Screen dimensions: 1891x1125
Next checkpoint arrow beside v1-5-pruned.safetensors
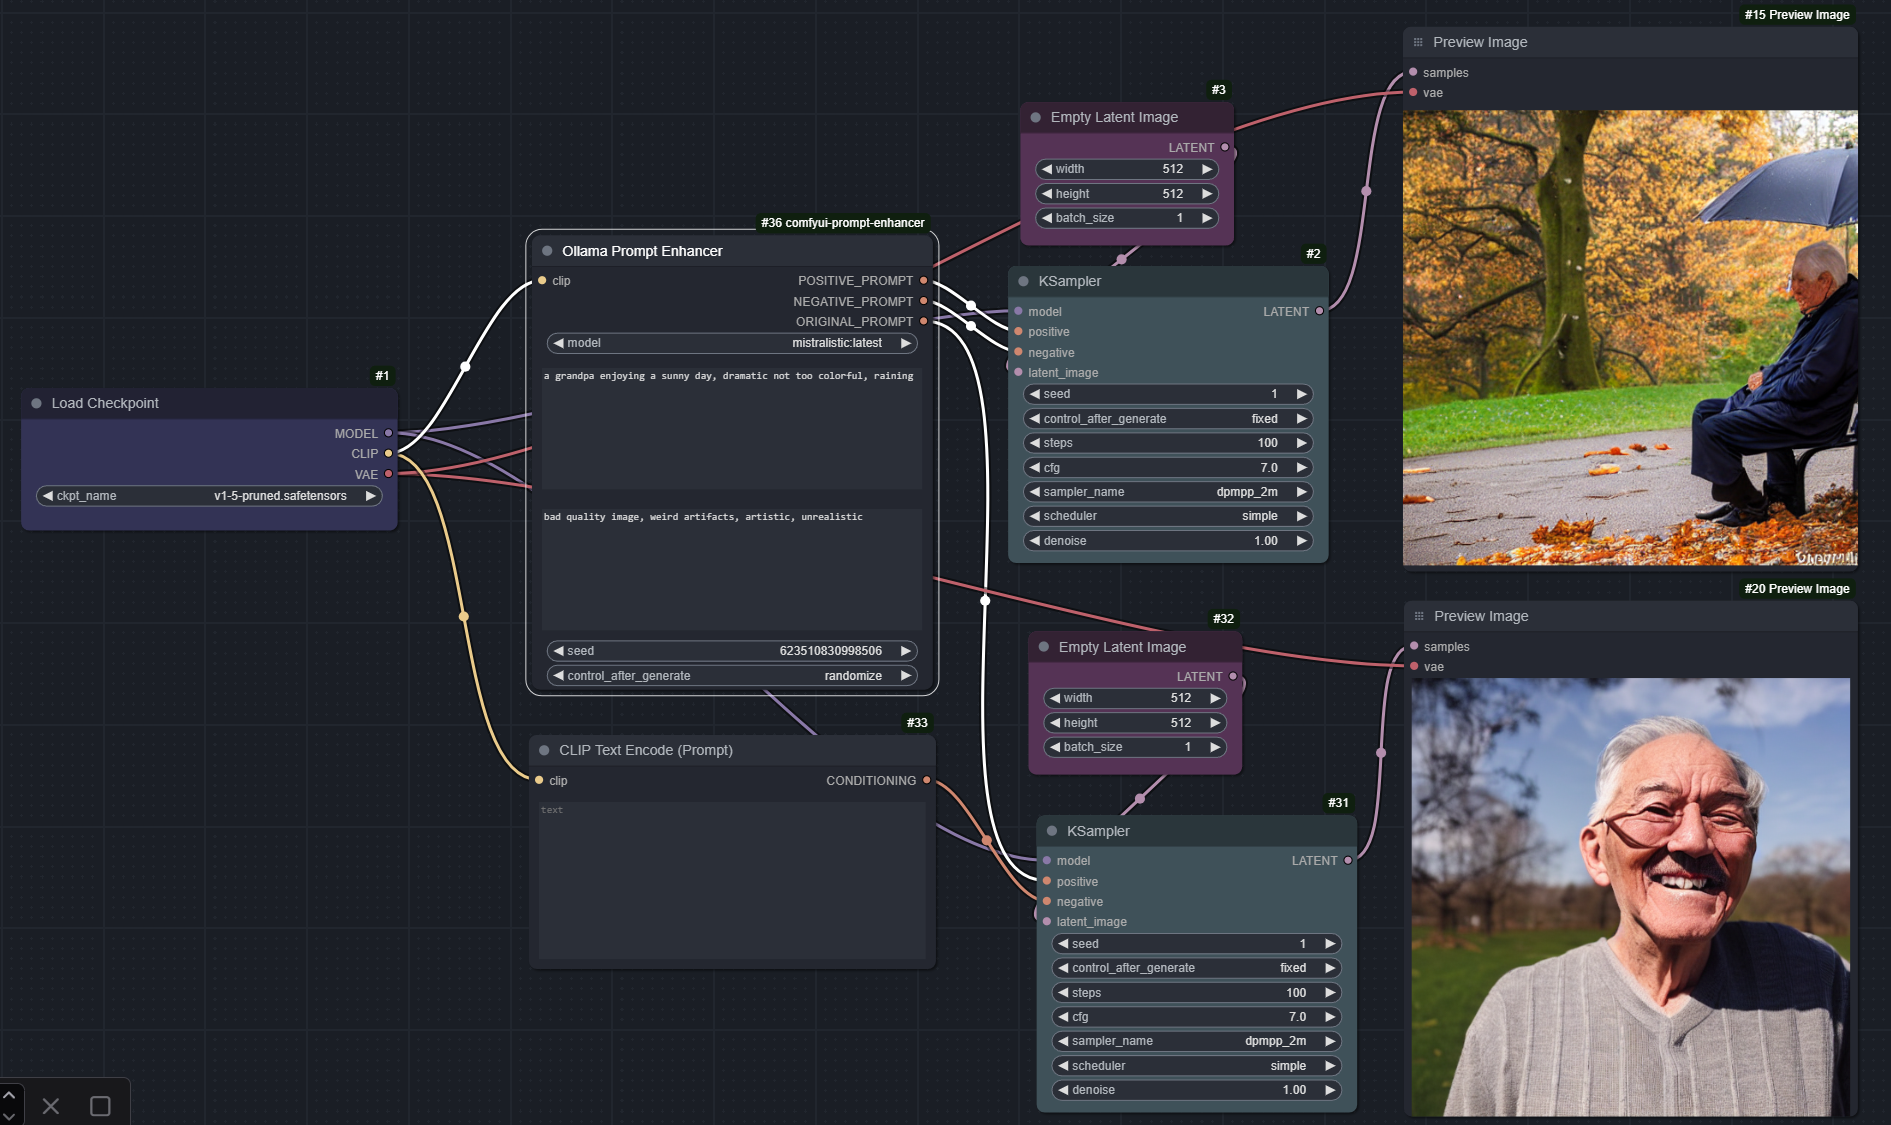(x=370, y=496)
